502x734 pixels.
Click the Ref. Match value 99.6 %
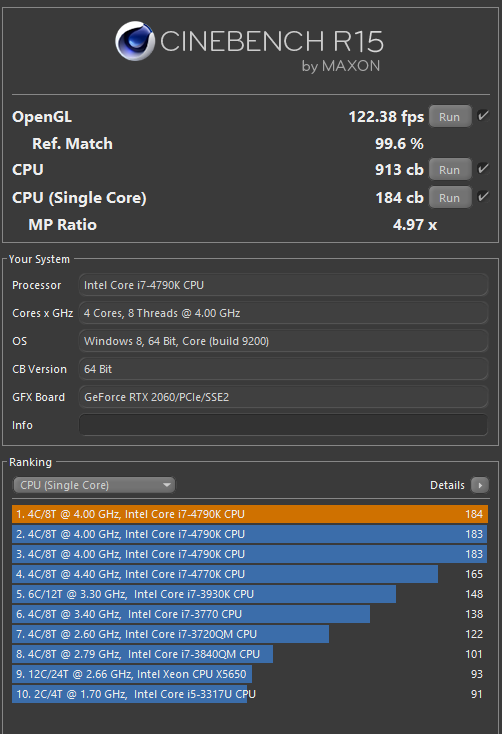[x=399, y=144]
